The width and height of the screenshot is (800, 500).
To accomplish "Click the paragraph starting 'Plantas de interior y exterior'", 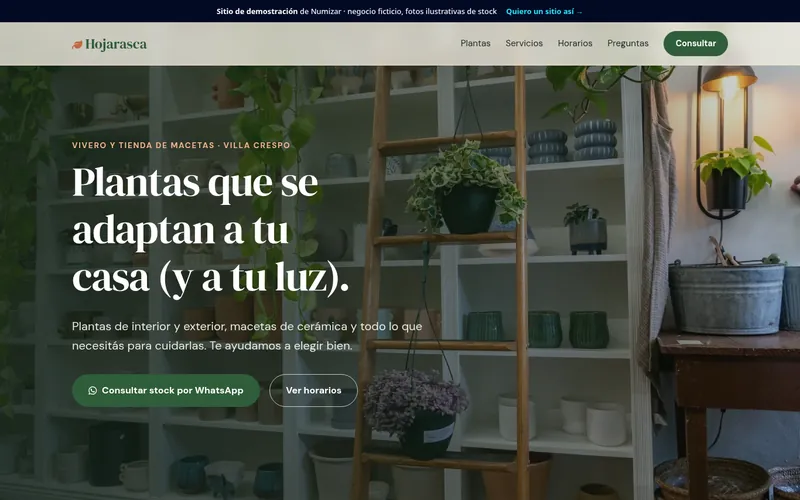I will tap(247, 336).
